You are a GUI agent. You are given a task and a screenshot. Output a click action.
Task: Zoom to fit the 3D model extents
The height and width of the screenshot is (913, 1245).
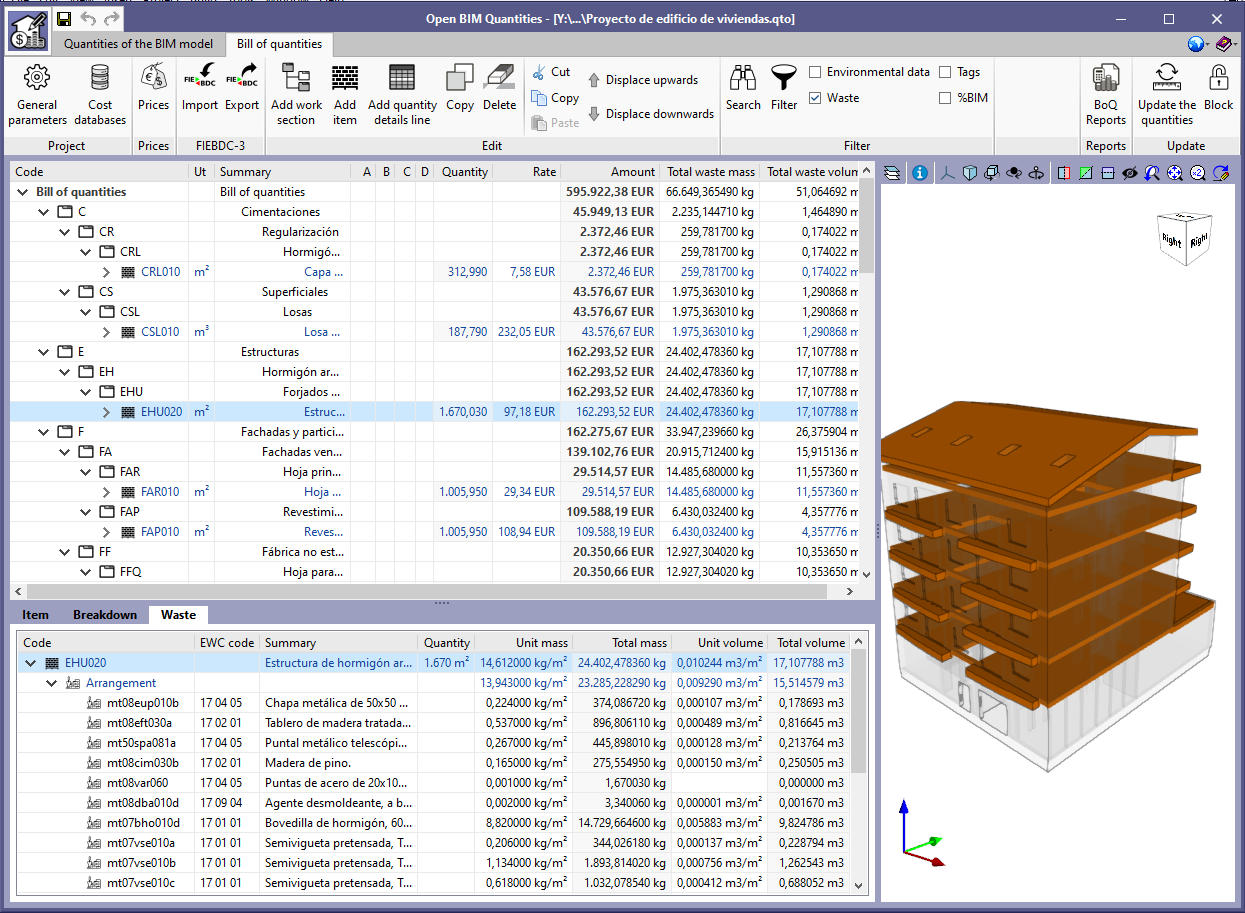point(1174,173)
